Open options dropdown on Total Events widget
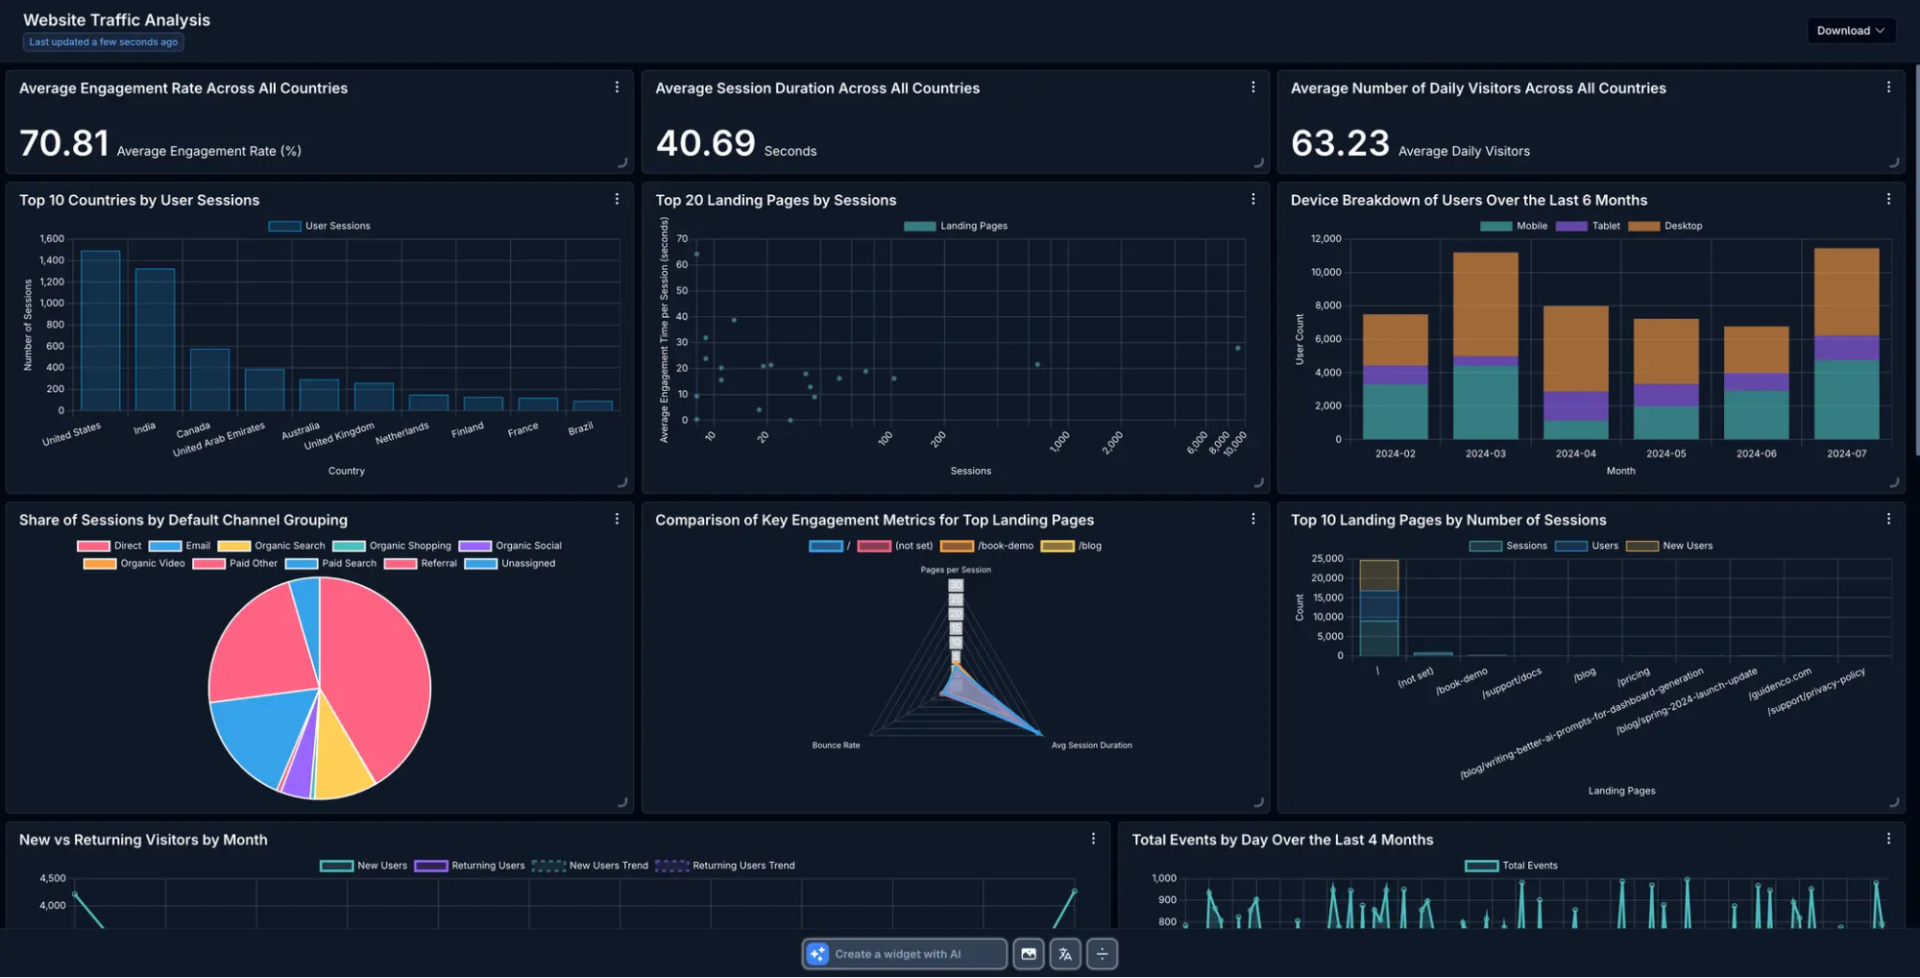Viewport: 1920px width, 978px height. (x=1888, y=839)
